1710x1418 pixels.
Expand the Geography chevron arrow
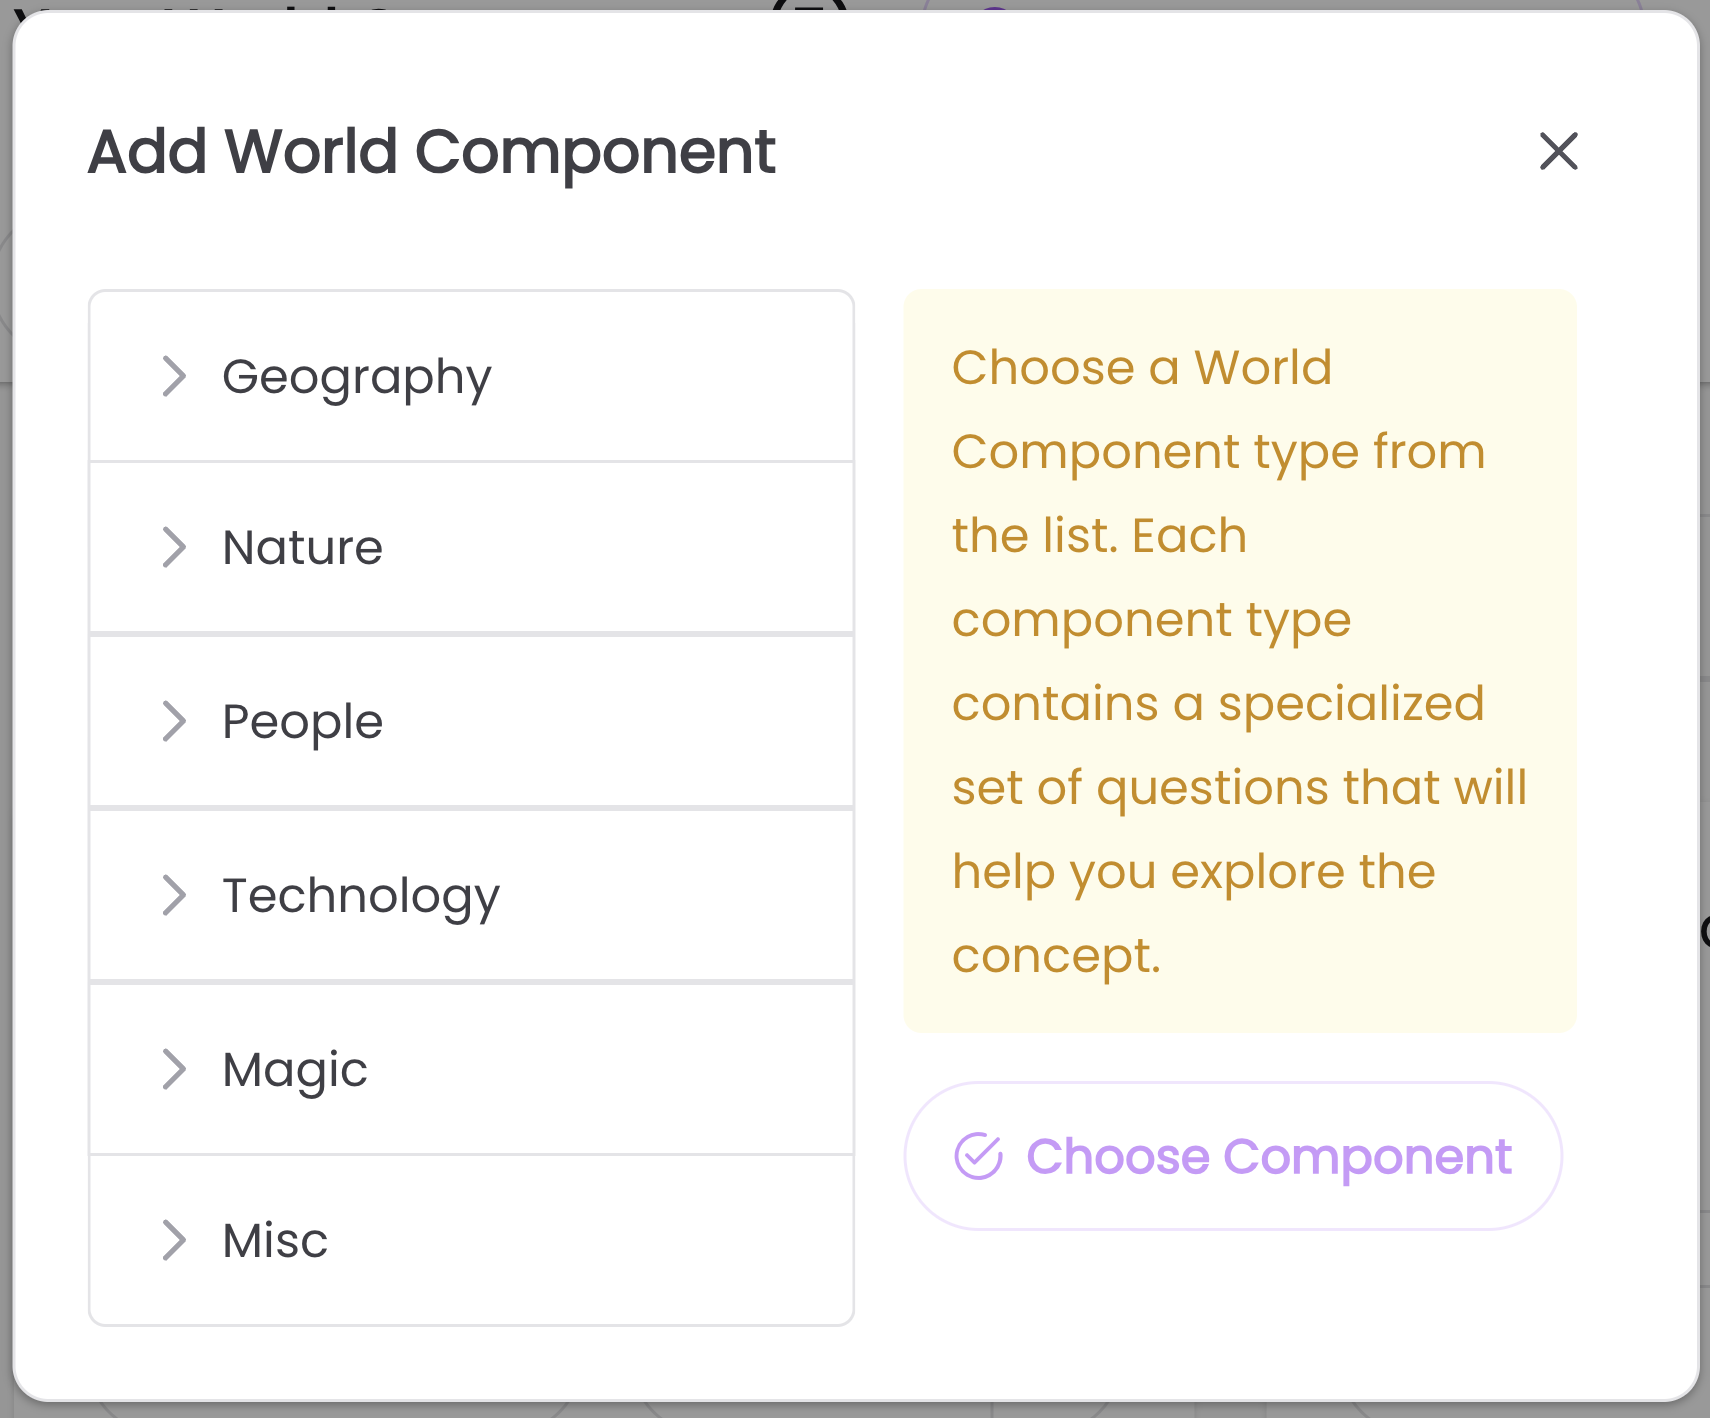click(x=174, y=377)
